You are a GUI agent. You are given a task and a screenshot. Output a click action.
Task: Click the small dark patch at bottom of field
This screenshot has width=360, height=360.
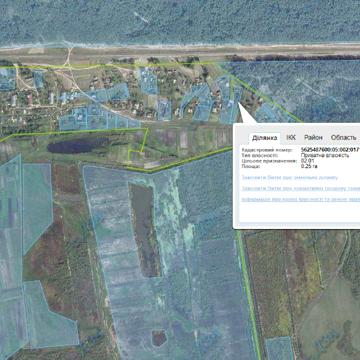(x=159, y=338)
